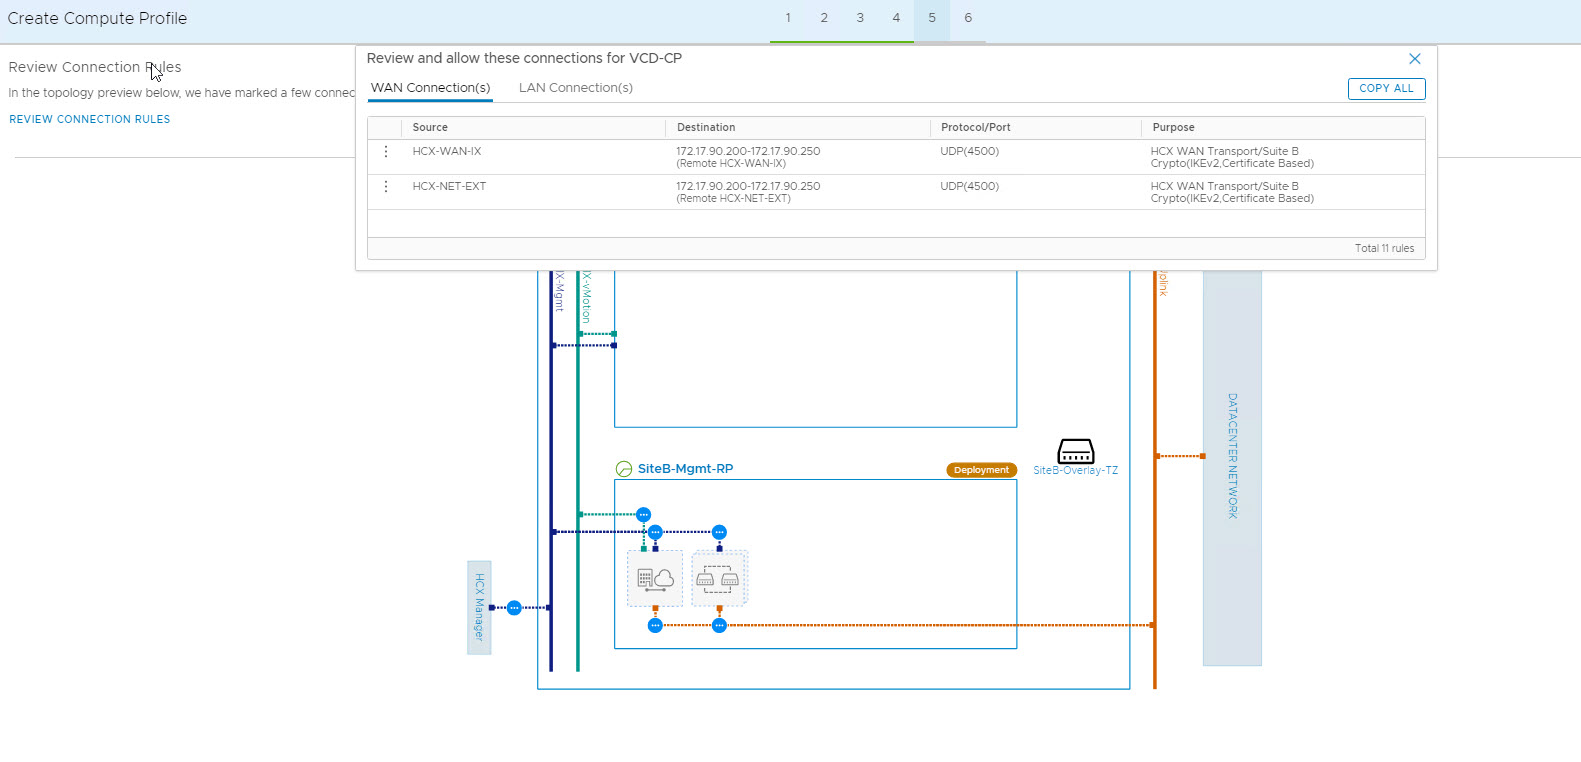Click the teal vMotion connection dot above the Interconnect appliance
1581x762 pixels.
pos(643,515)
